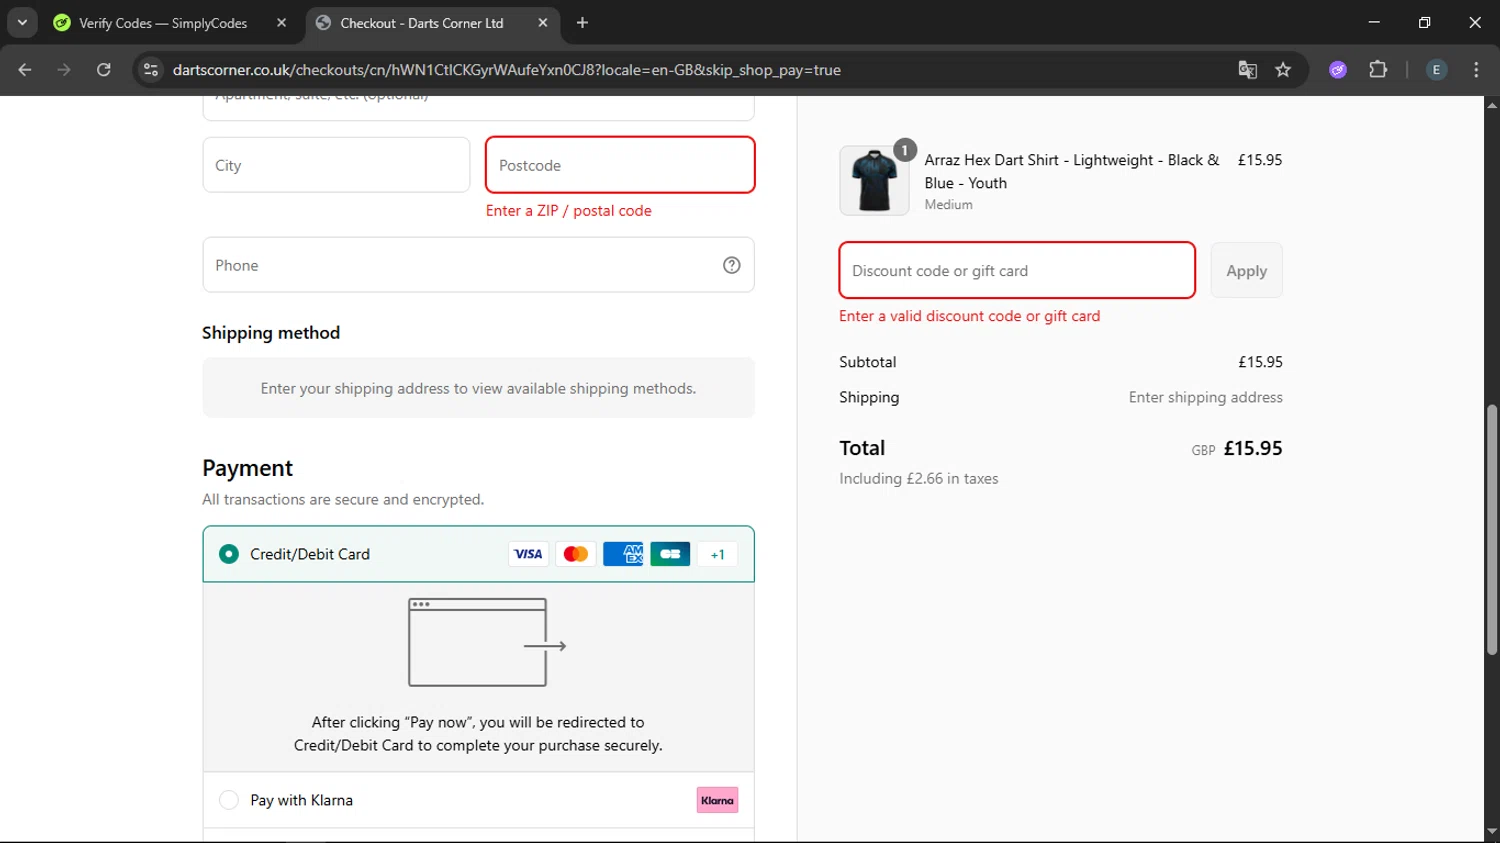Open a new browser tab
The width and height of the screenshot is (1500, 843).
[x=582, y=23]
